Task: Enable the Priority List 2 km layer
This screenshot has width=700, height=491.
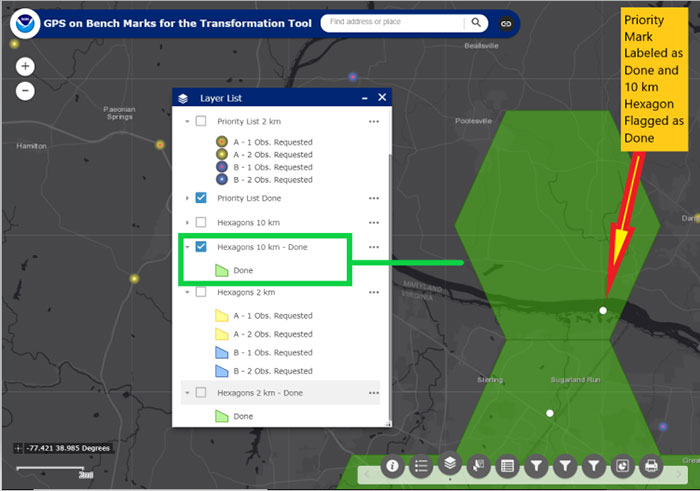Action: (x=201, y=121)
